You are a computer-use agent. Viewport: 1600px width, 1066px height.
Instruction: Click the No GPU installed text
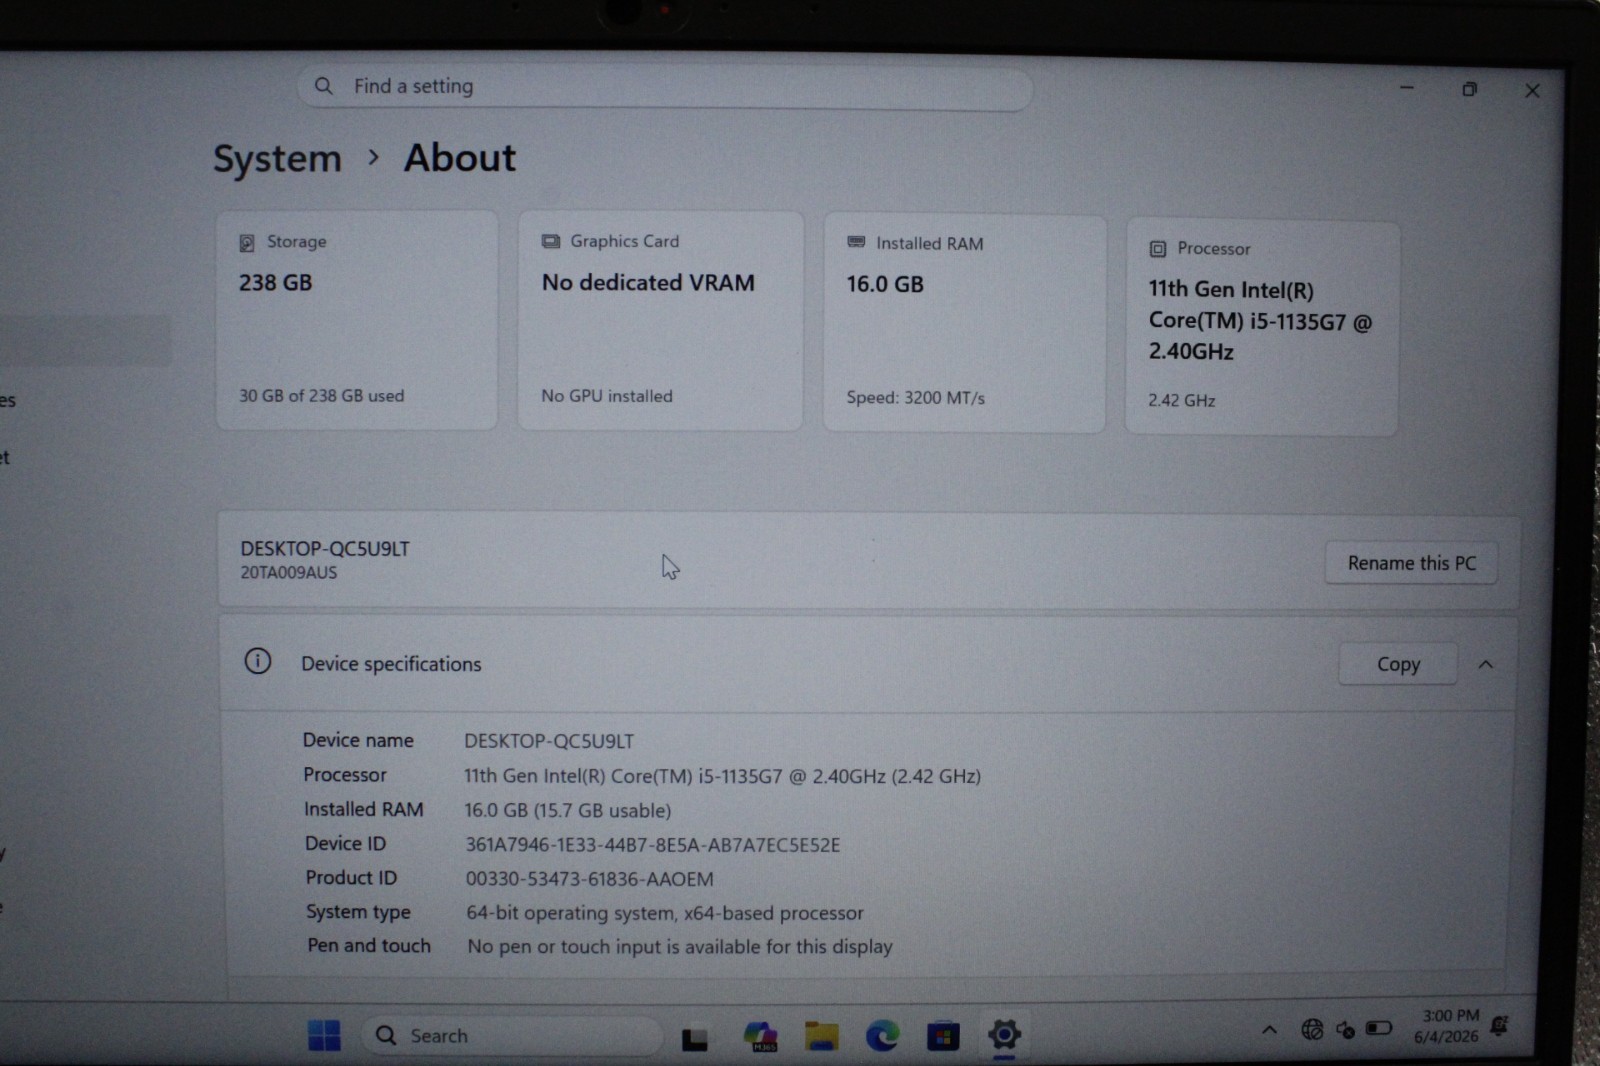coord(607,396)
